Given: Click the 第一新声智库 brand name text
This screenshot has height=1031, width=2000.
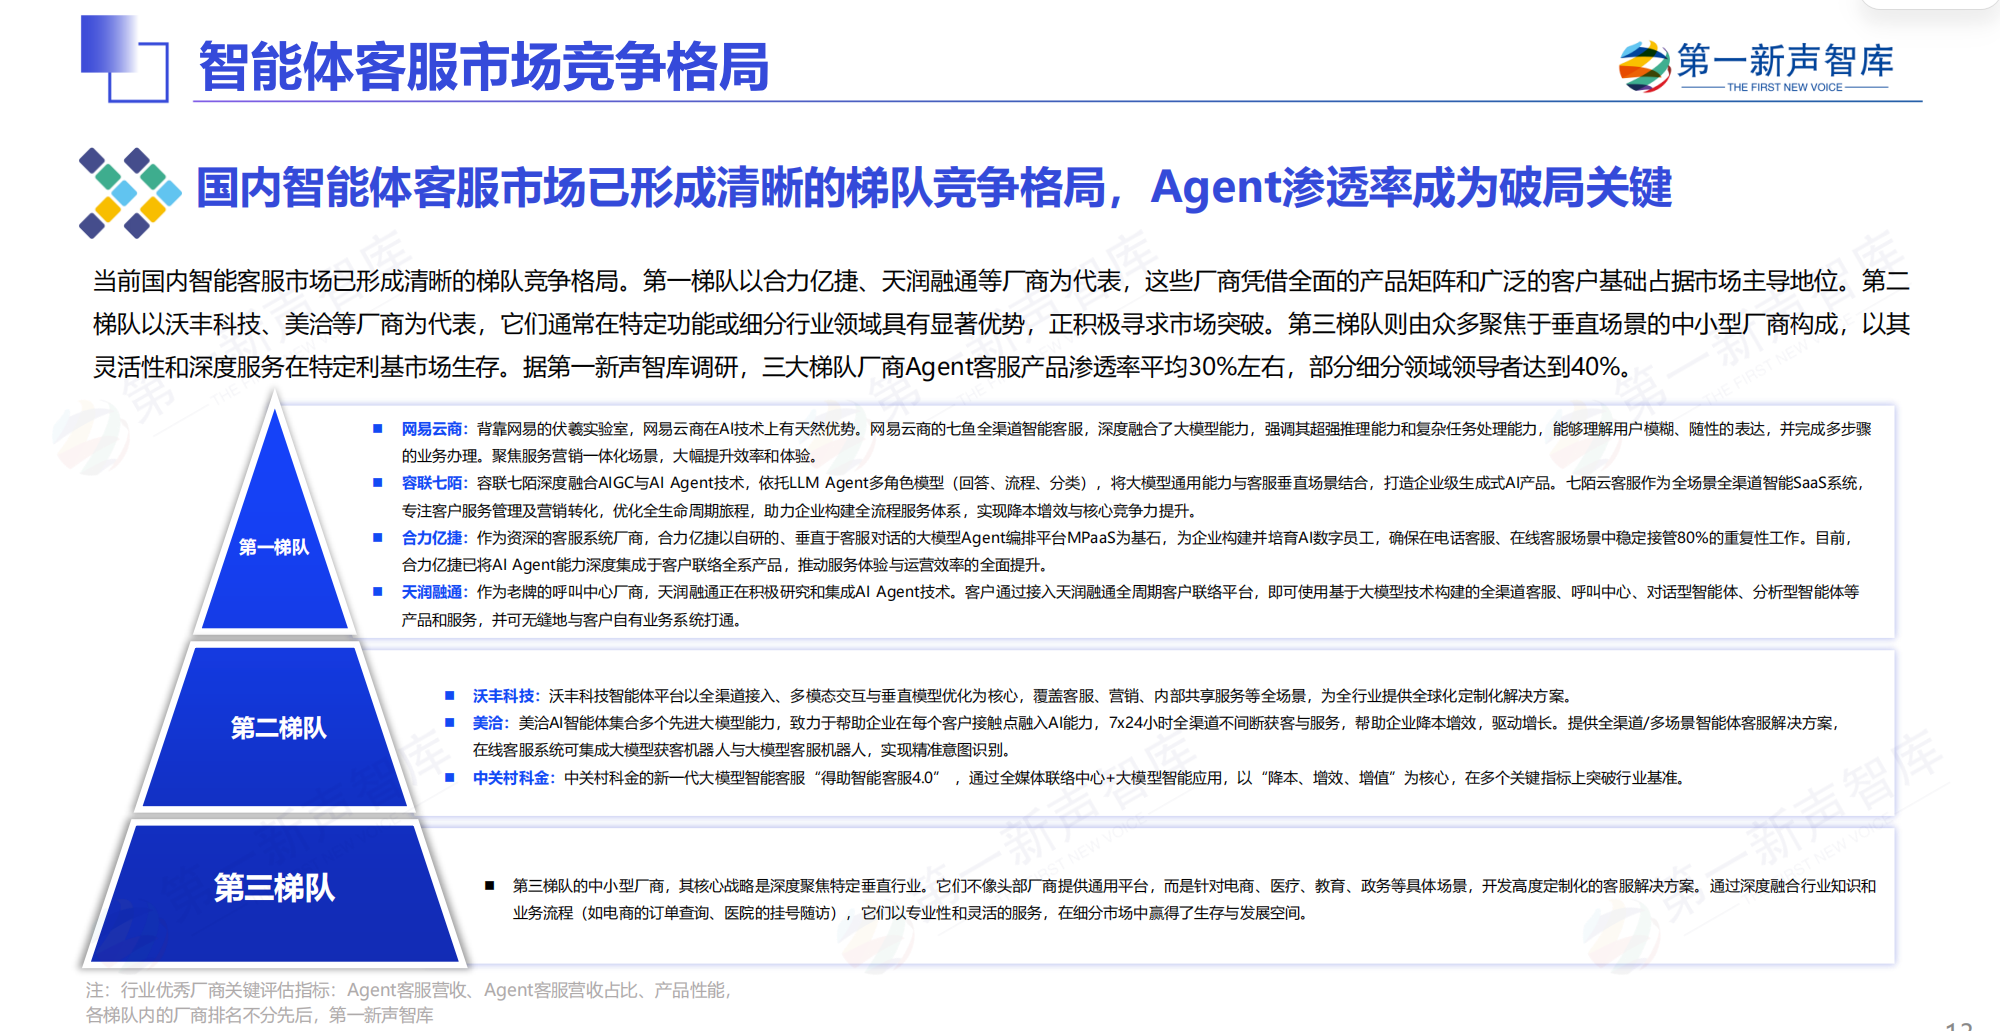Looking at the screenshot, I should pyautogui.click(x=1785, y=60).
